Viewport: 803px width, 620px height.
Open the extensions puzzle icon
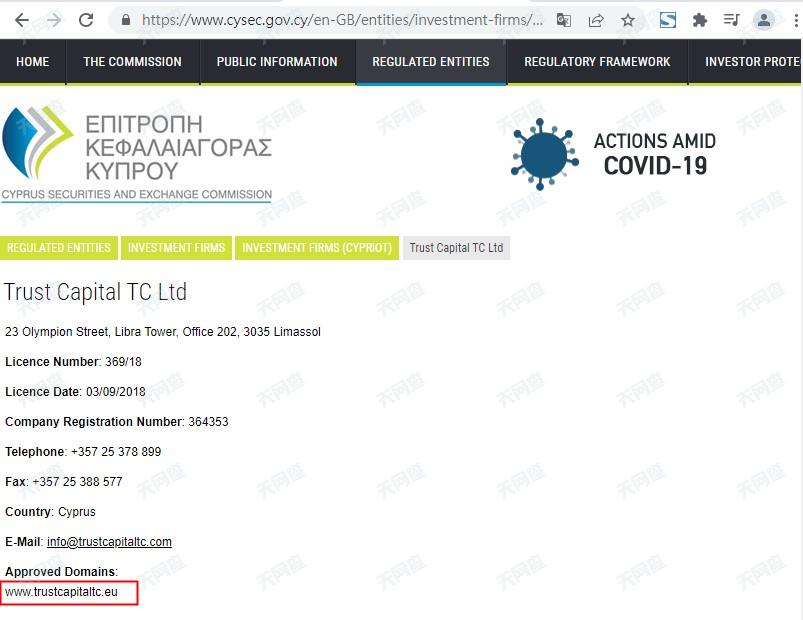(x=700, y=20)
